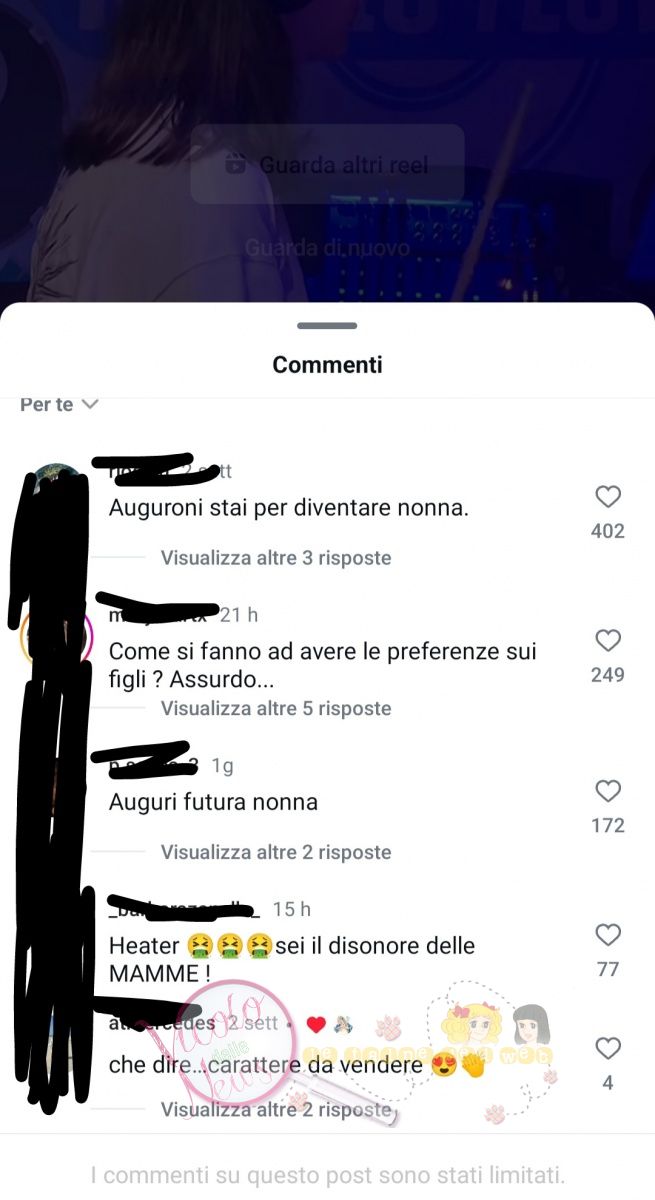Tap the "Guarda altri reel" button
The image size is (655, 1200).
coord(328,164)
